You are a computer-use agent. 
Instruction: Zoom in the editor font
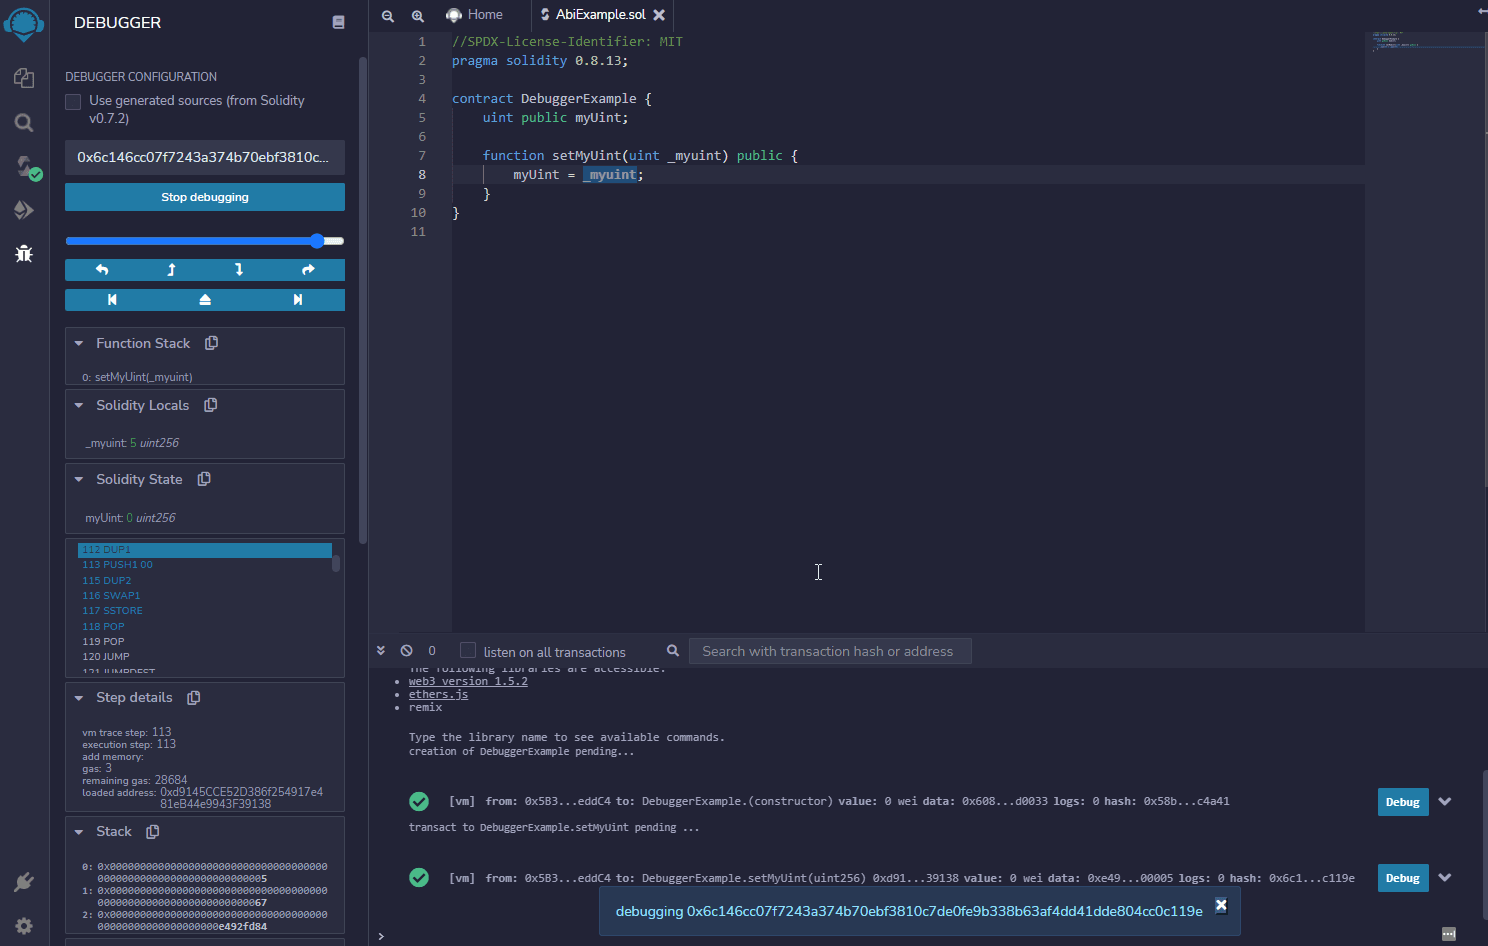tap(418, 15)
